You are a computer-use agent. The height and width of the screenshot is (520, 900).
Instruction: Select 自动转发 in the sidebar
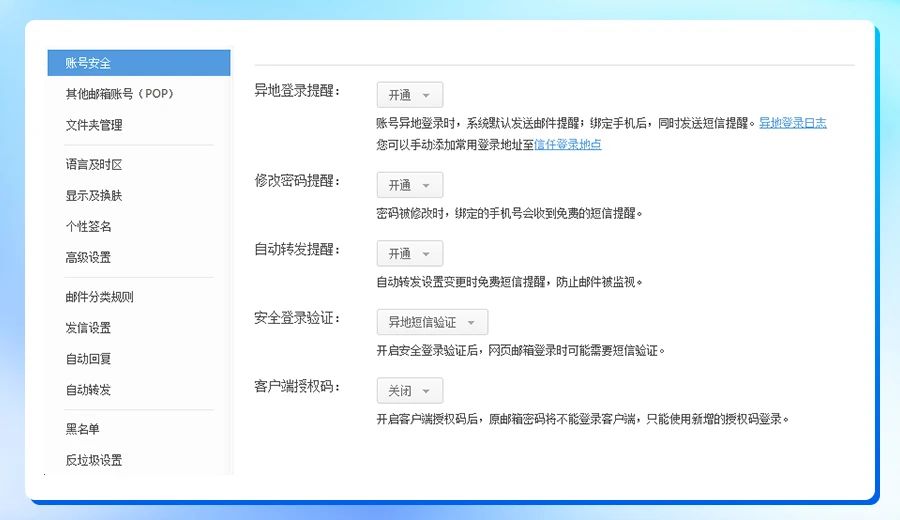pos(88,389)
